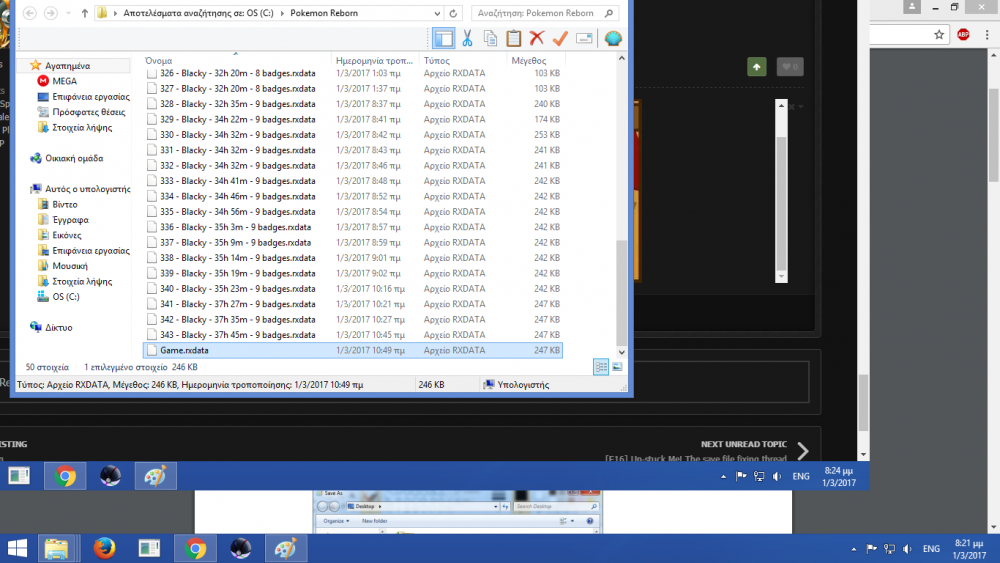Click the orange checkmark Properties icon

(560, 39)
